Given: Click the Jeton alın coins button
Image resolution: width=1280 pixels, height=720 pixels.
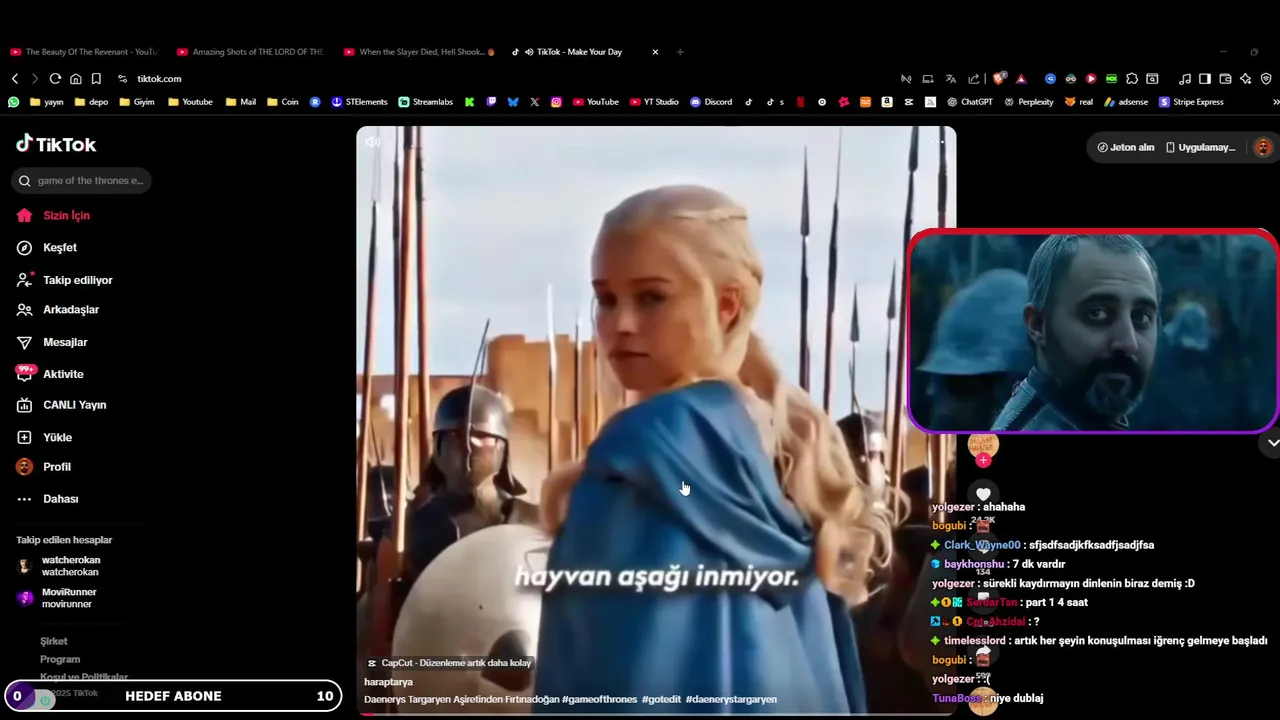Looking at the screenshot, I should (1126, 147).
